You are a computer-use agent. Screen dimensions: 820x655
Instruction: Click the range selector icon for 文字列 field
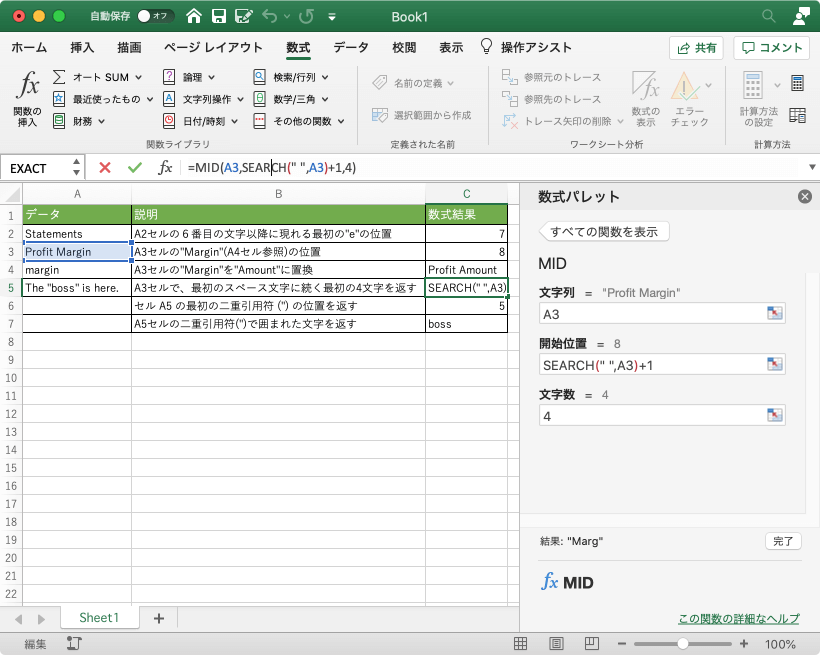point(775,313)
